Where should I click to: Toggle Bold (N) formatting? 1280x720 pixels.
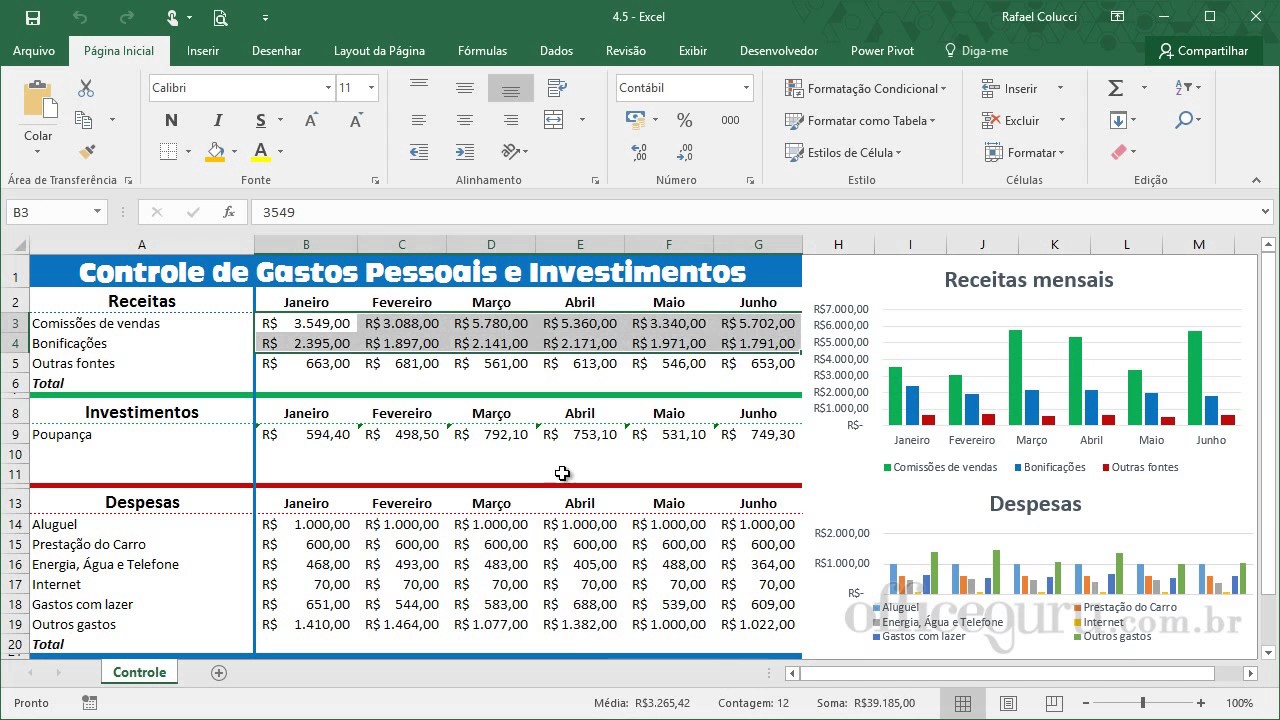[x=171, y=121]
